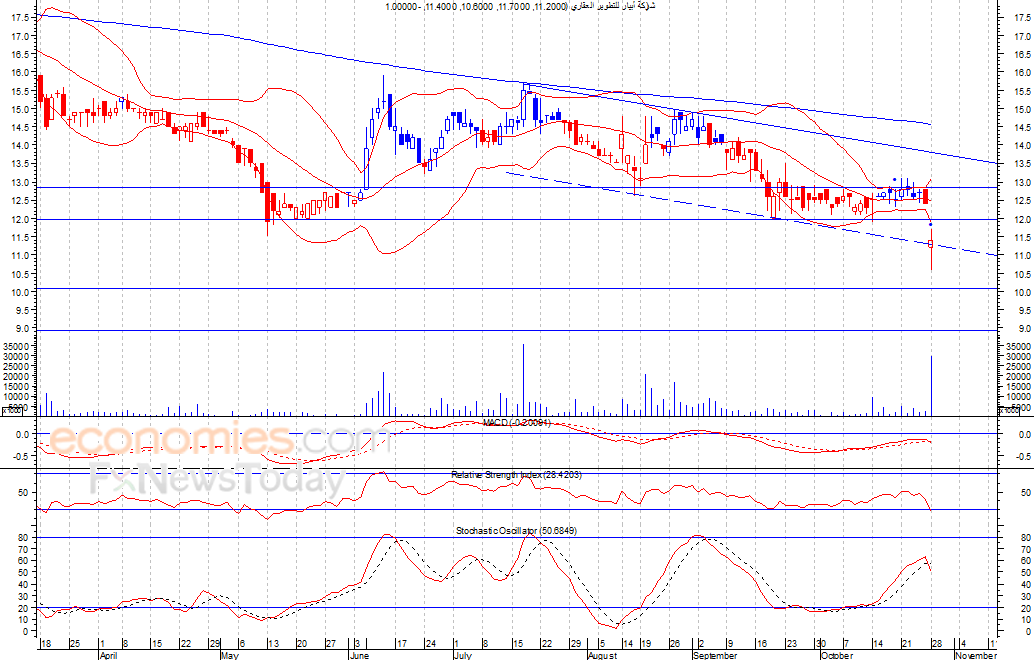Image resolution: width=1034 pixels, height=660 pixels.
Task: Click the 0.0 label on right MACD axis
Action: pos(1025,435)
